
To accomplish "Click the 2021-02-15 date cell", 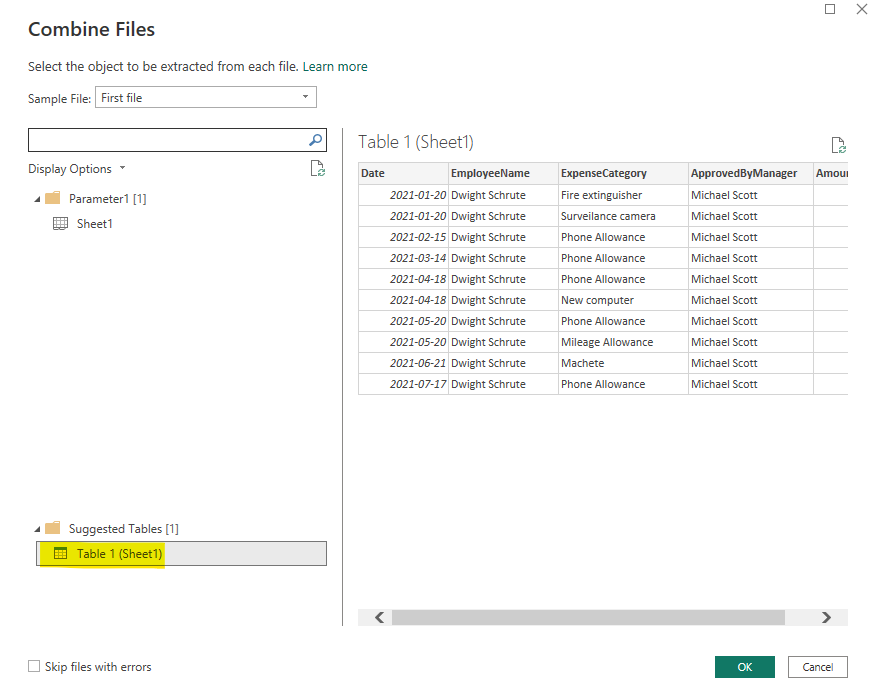I will (x=403, y=237).
